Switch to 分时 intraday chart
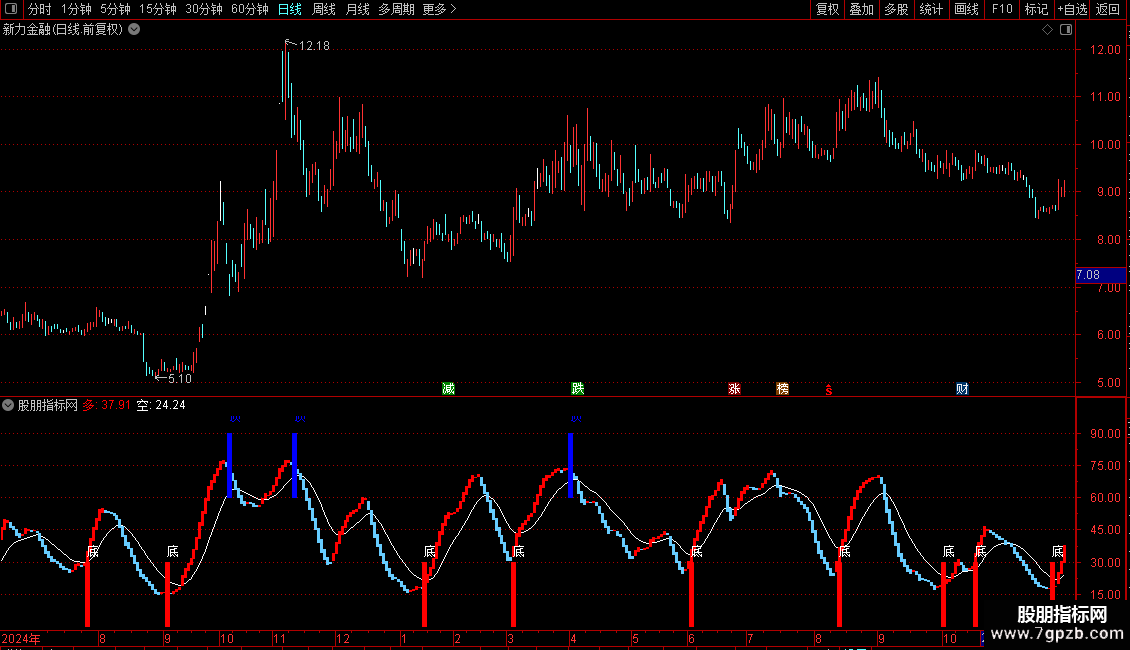1130x650 pixels. coord(40,9)
